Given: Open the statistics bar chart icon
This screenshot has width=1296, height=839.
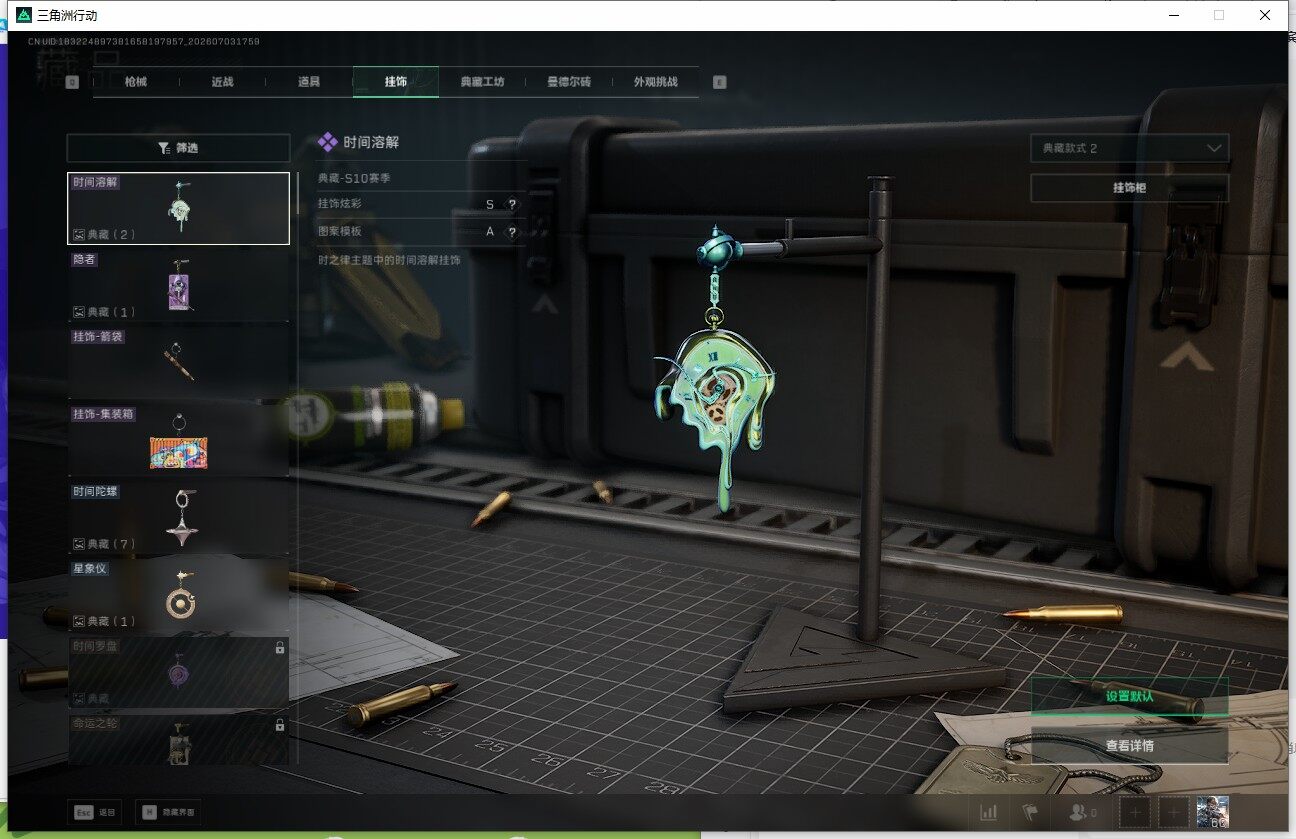Looking at the screenshot, I should 989,813.
